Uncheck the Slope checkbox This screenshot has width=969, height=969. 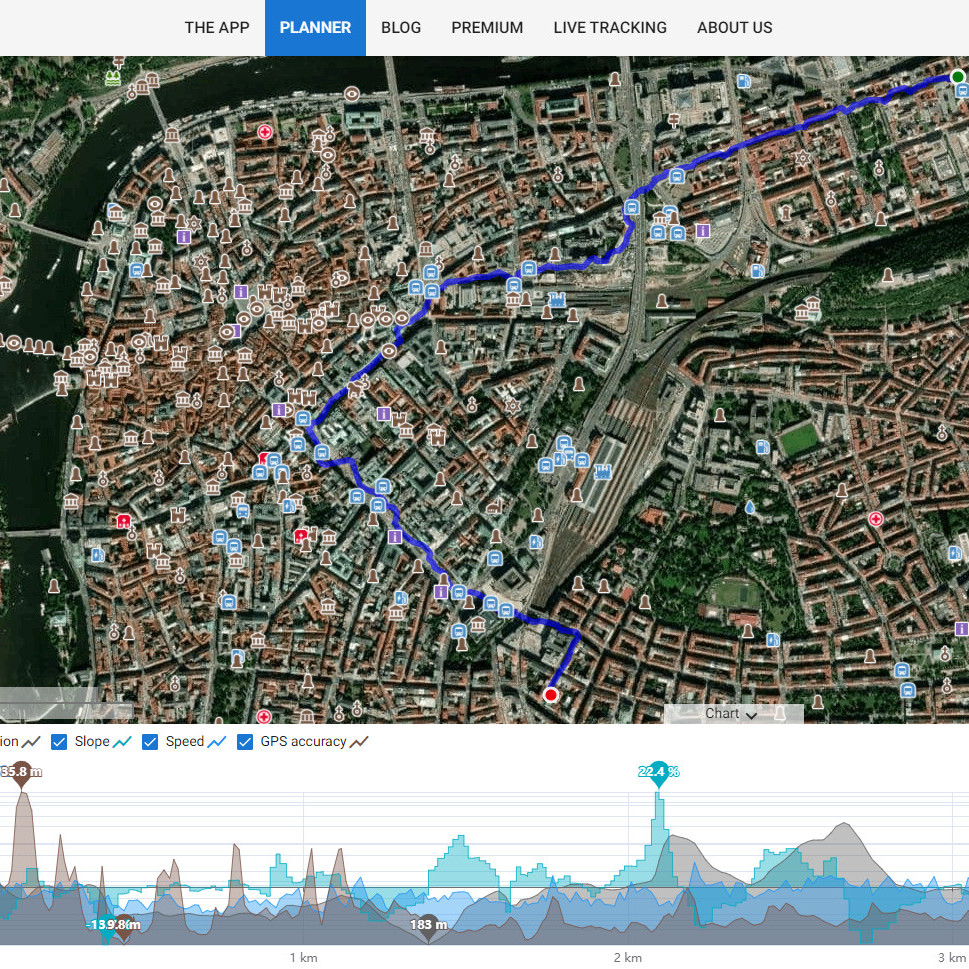click(59, 742)
